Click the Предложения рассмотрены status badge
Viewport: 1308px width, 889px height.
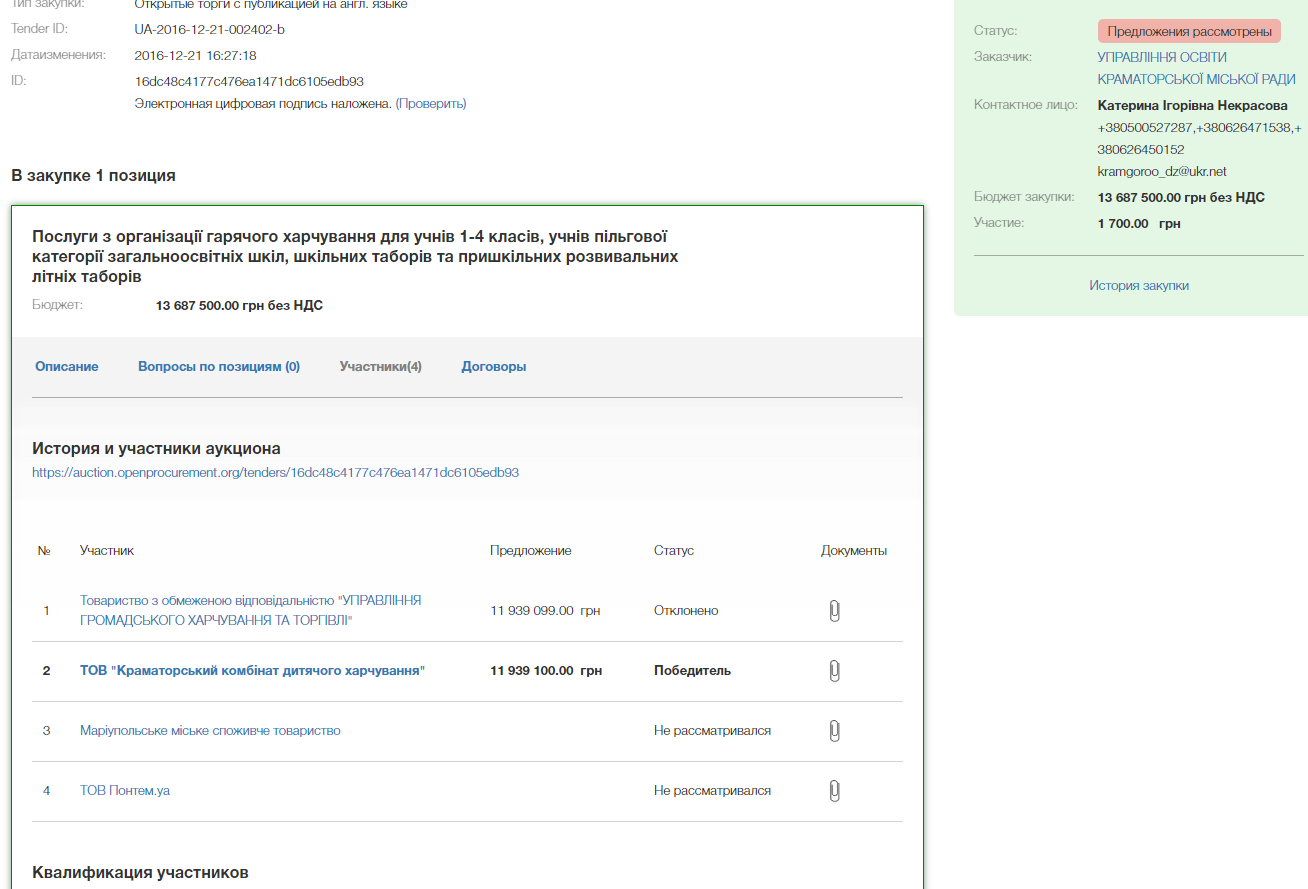pyautogui.click(x=1189, y=31)
